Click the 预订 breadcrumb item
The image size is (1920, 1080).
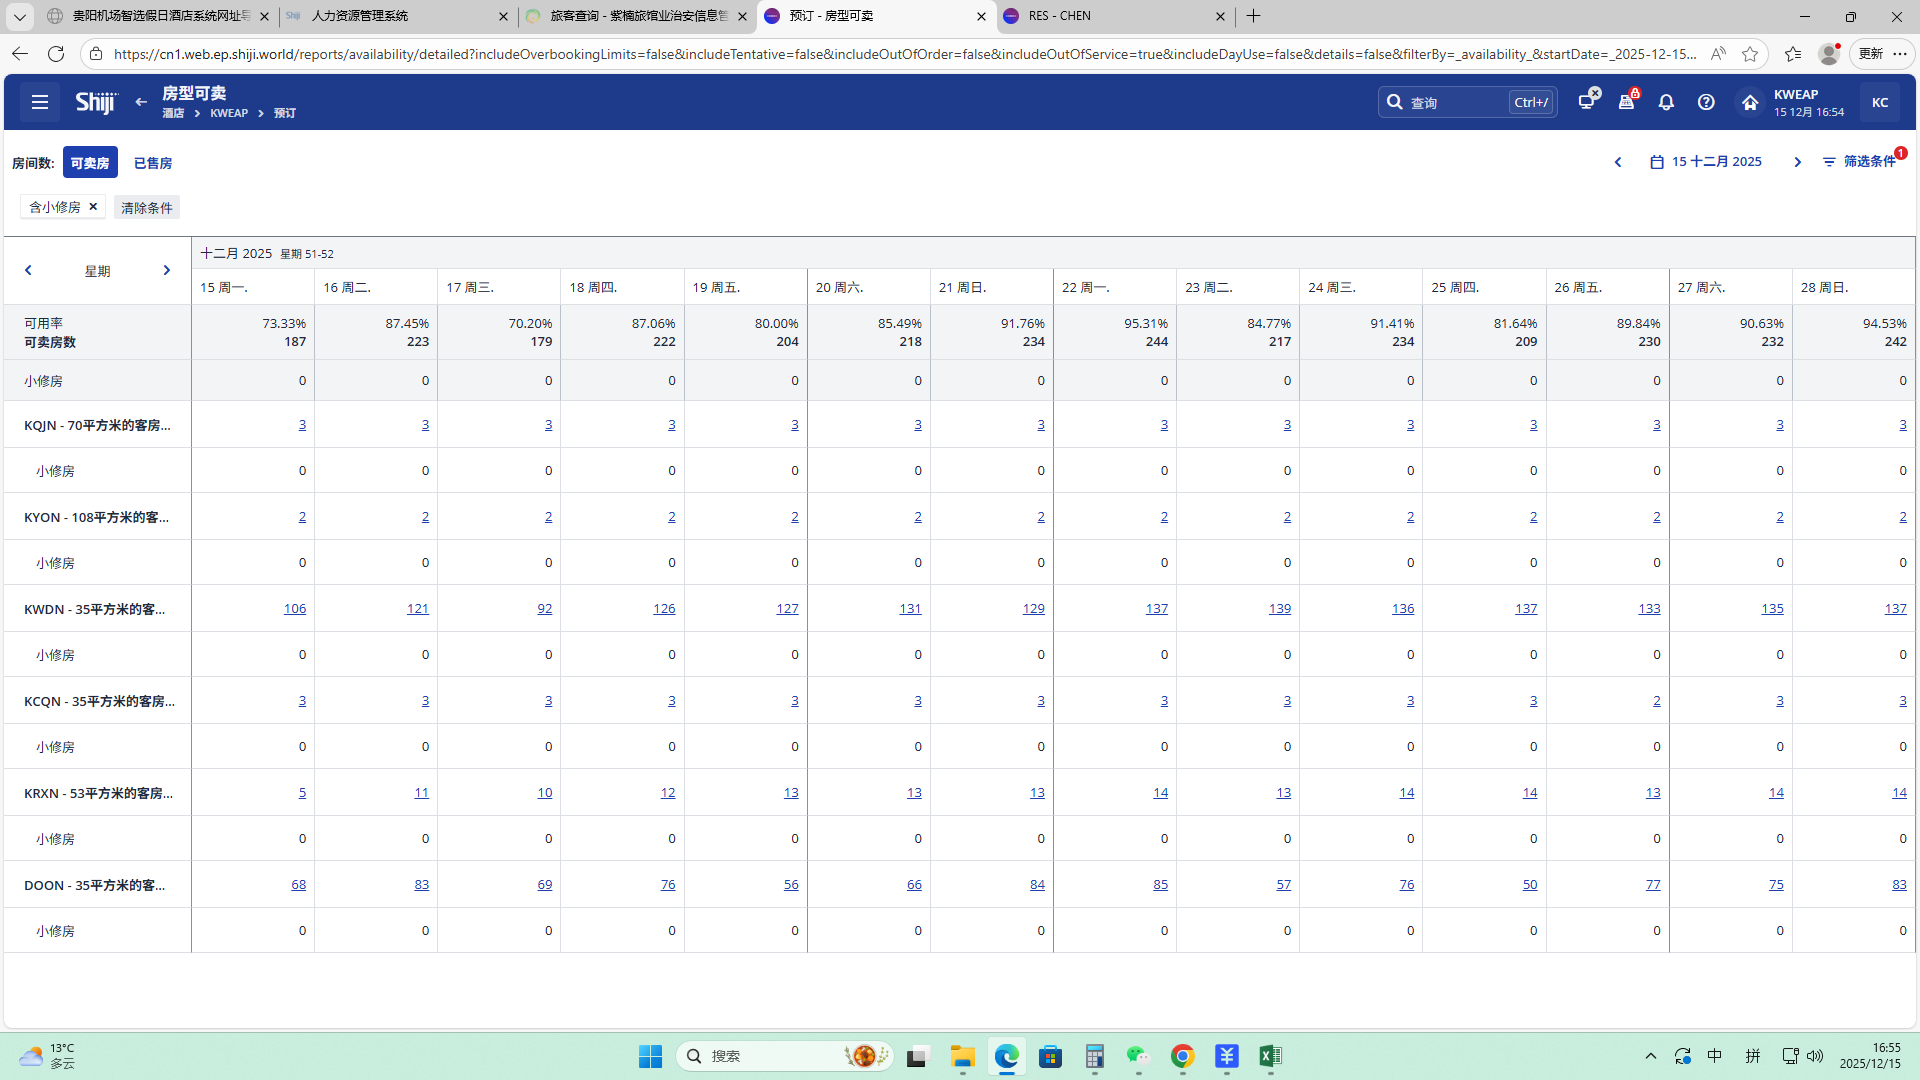pyautogui.click(x=285, y=114)
